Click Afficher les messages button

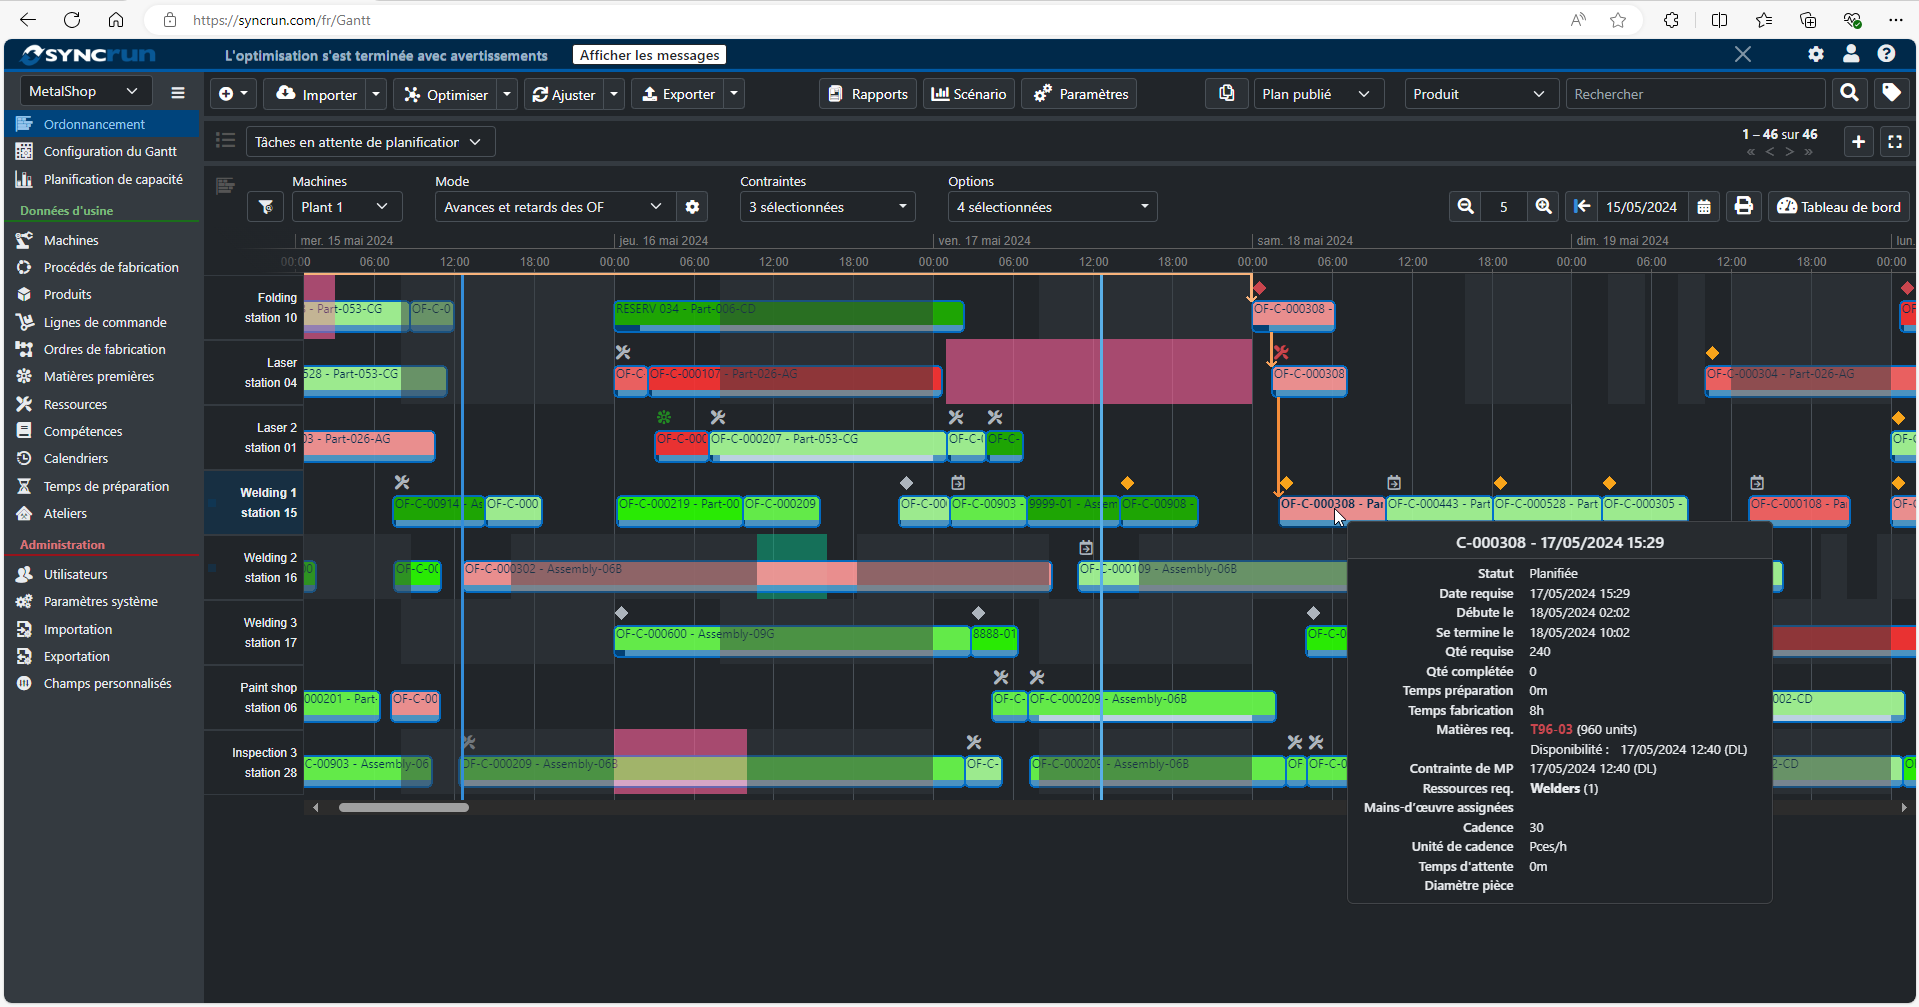(649, 55)
